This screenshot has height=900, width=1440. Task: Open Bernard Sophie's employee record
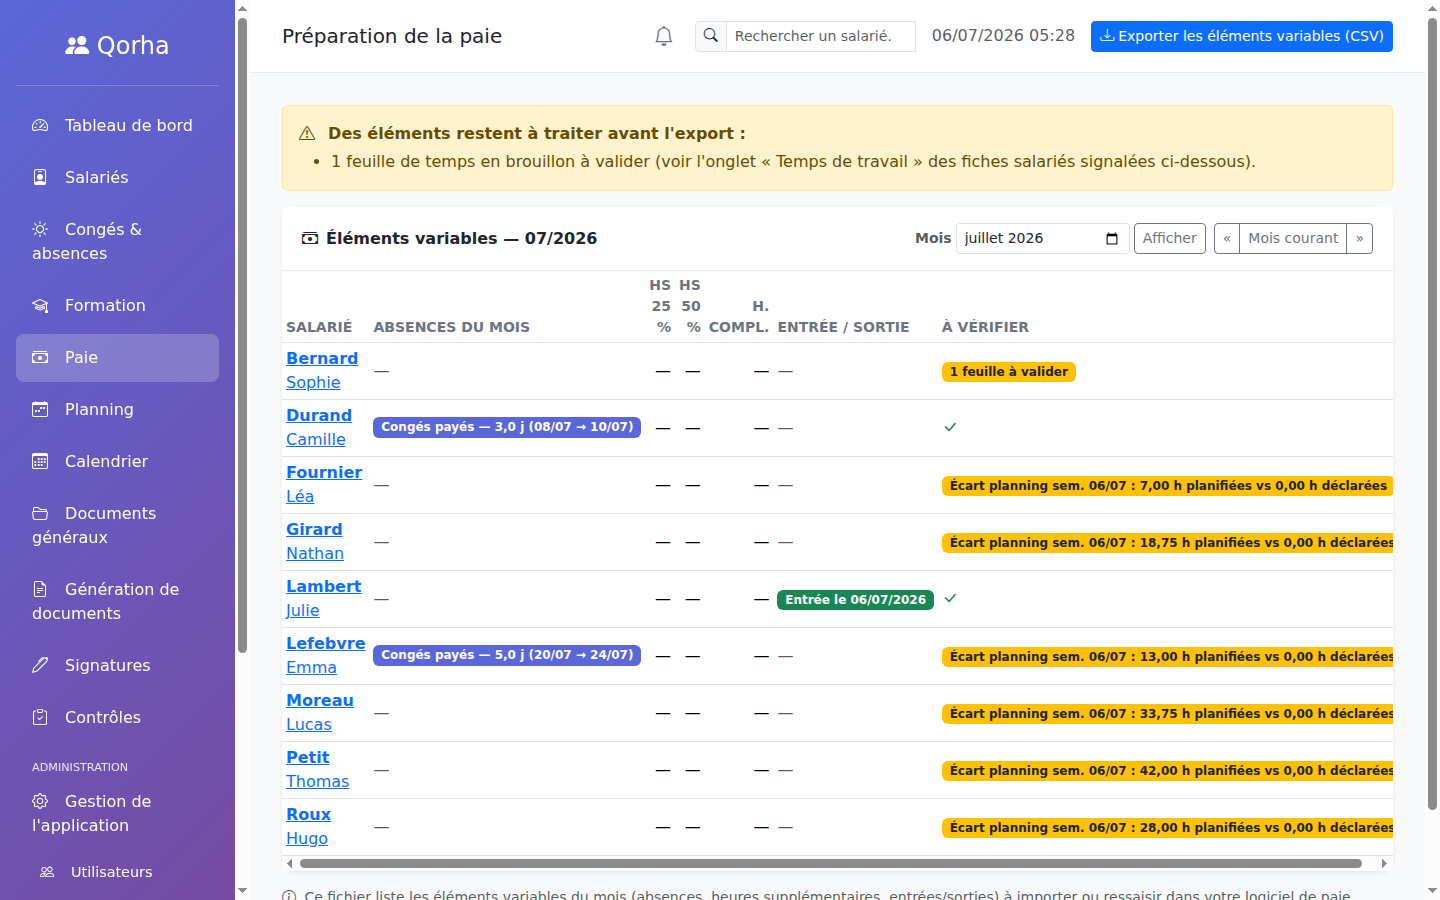pos(322,370)
